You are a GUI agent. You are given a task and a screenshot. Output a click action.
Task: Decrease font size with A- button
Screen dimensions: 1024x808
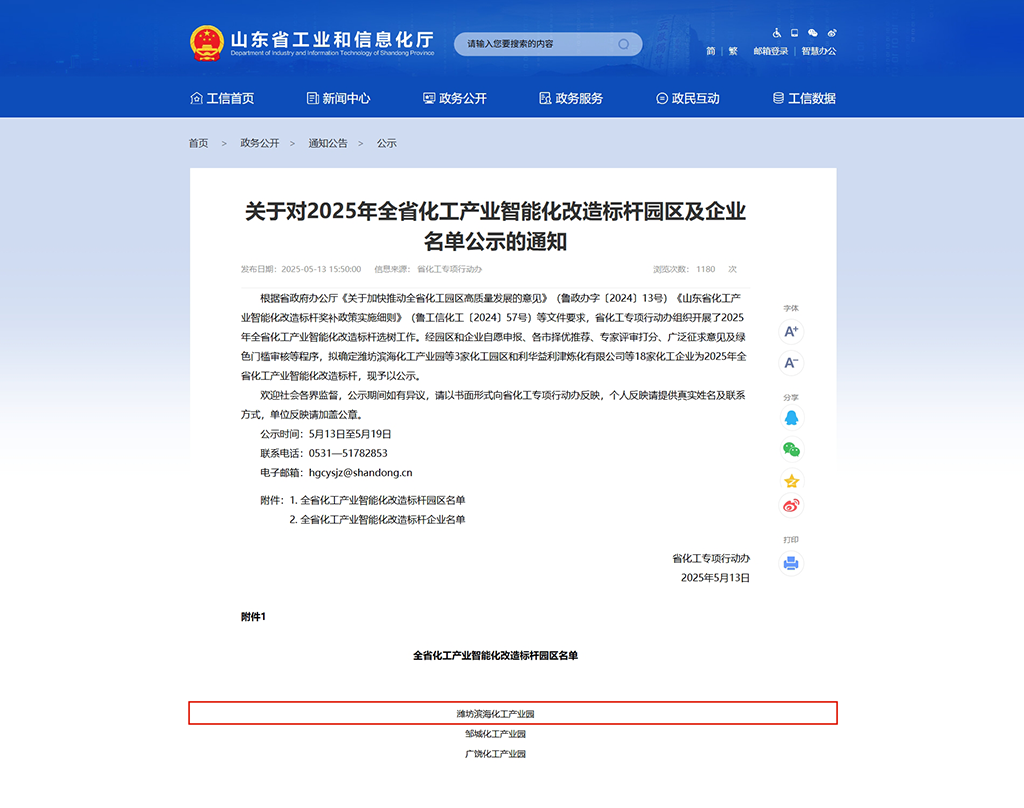point(791,363)
